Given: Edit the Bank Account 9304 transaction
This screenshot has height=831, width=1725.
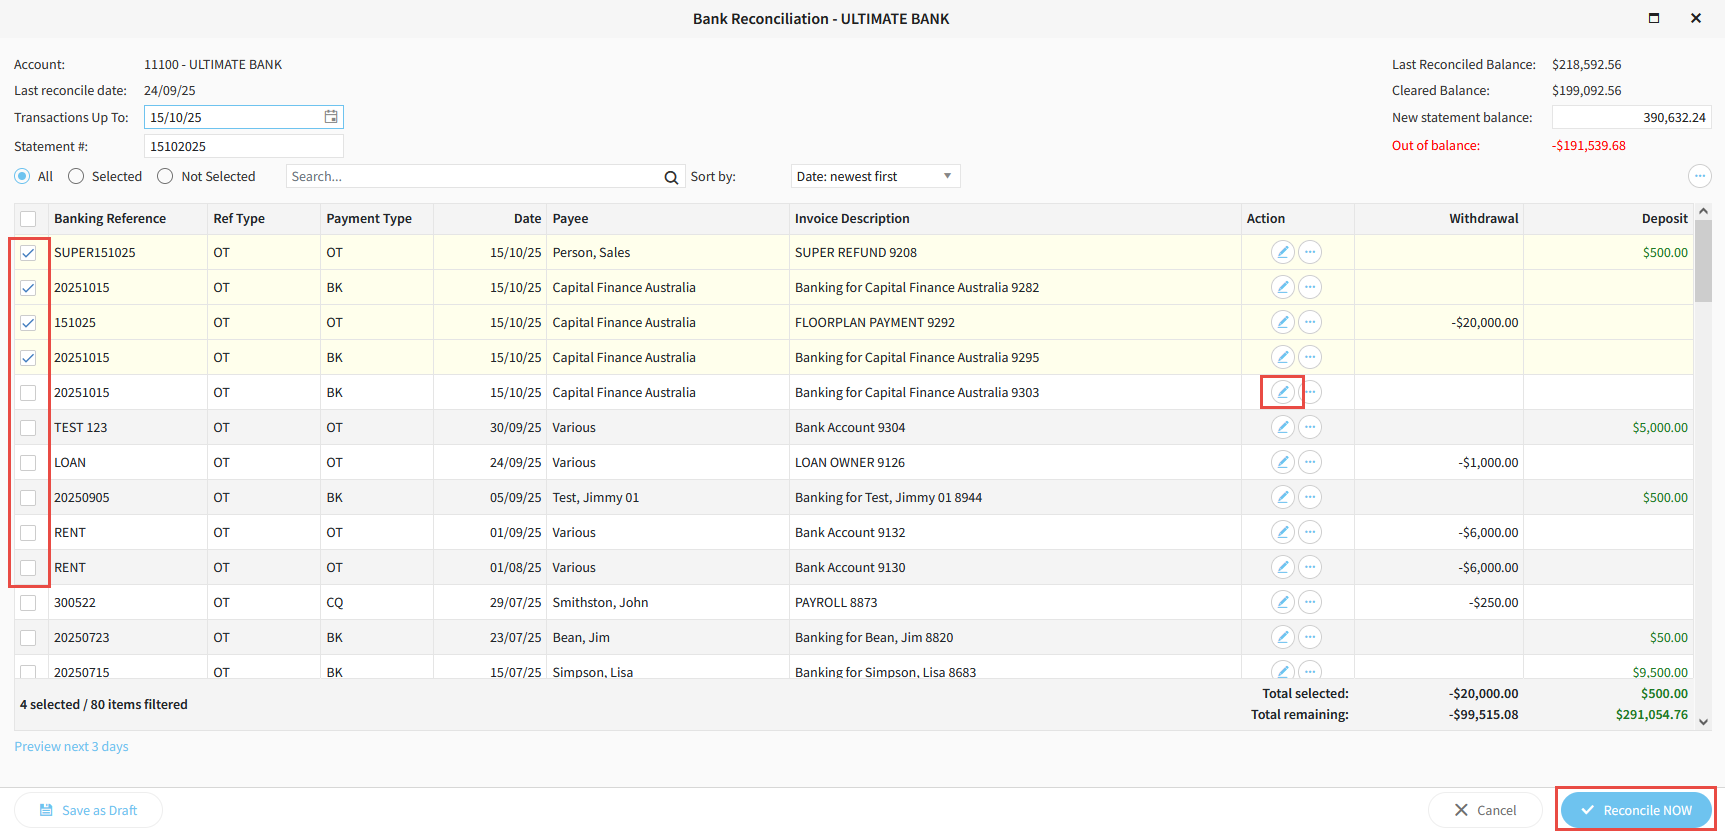Looking at the screenshot, I should tap(1282, 427).
